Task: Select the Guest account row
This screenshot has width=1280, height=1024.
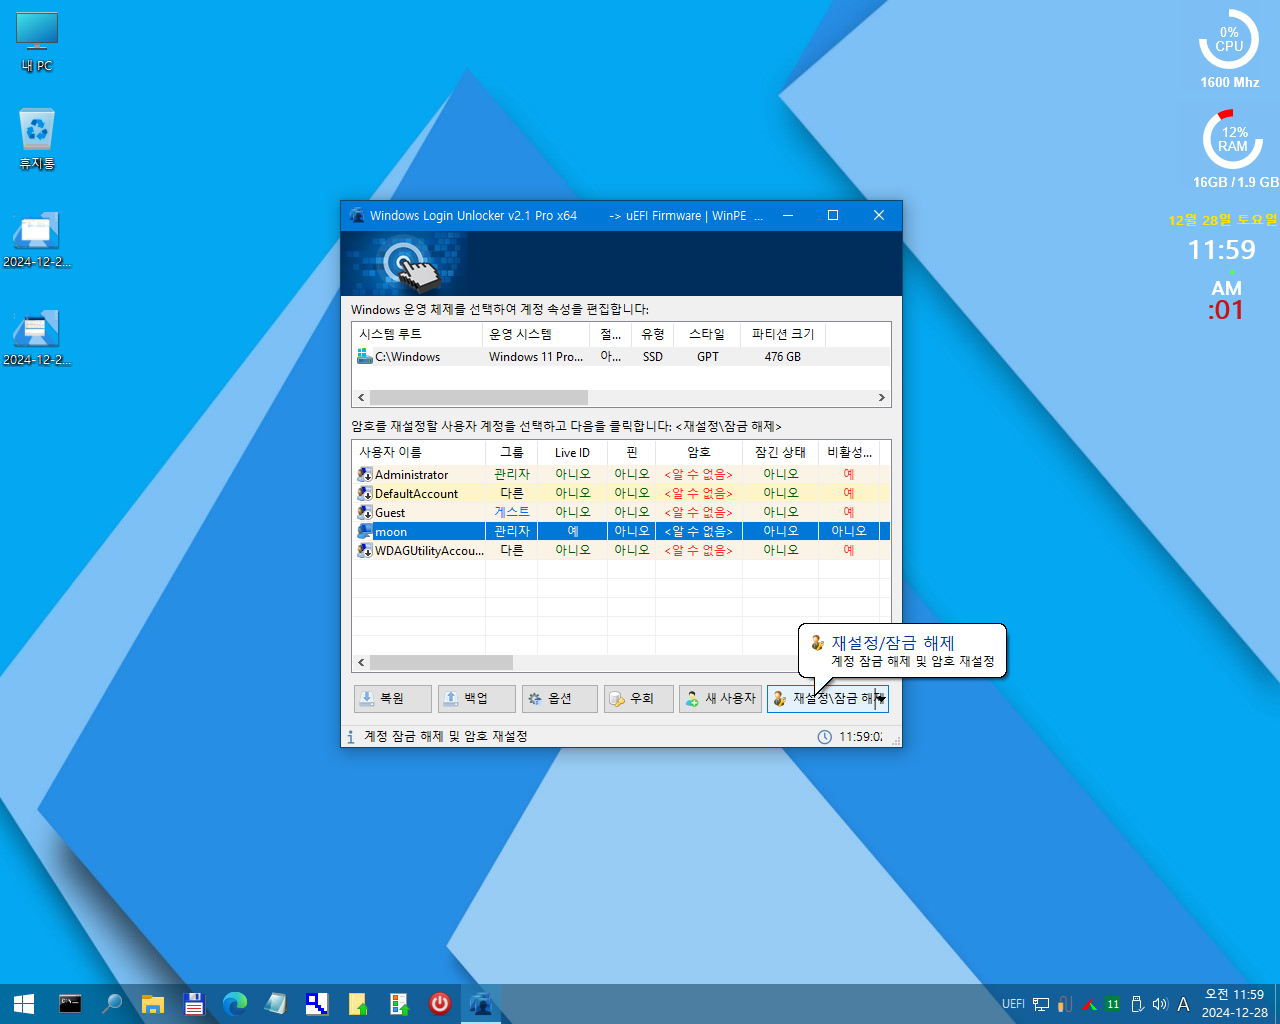Action: 621,512
